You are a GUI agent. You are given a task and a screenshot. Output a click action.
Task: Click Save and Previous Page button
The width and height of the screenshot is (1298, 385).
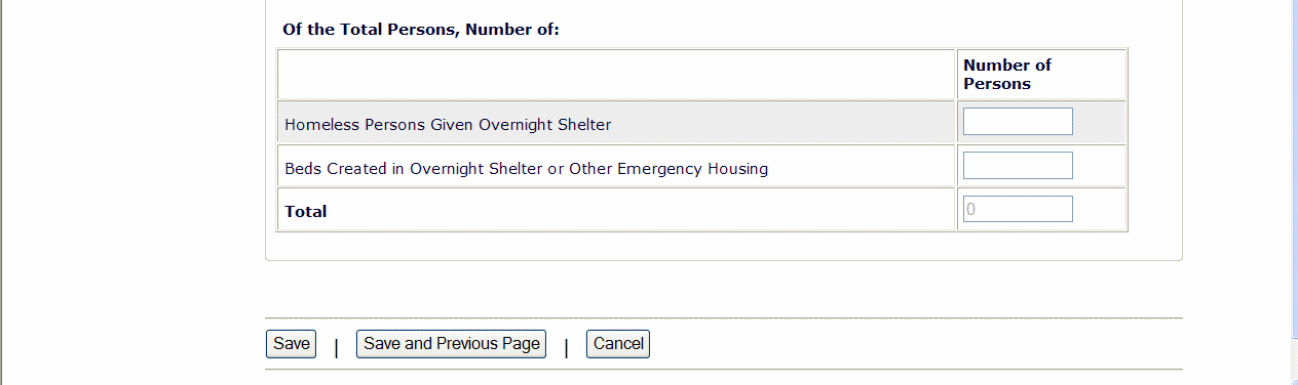pos(451,344)
